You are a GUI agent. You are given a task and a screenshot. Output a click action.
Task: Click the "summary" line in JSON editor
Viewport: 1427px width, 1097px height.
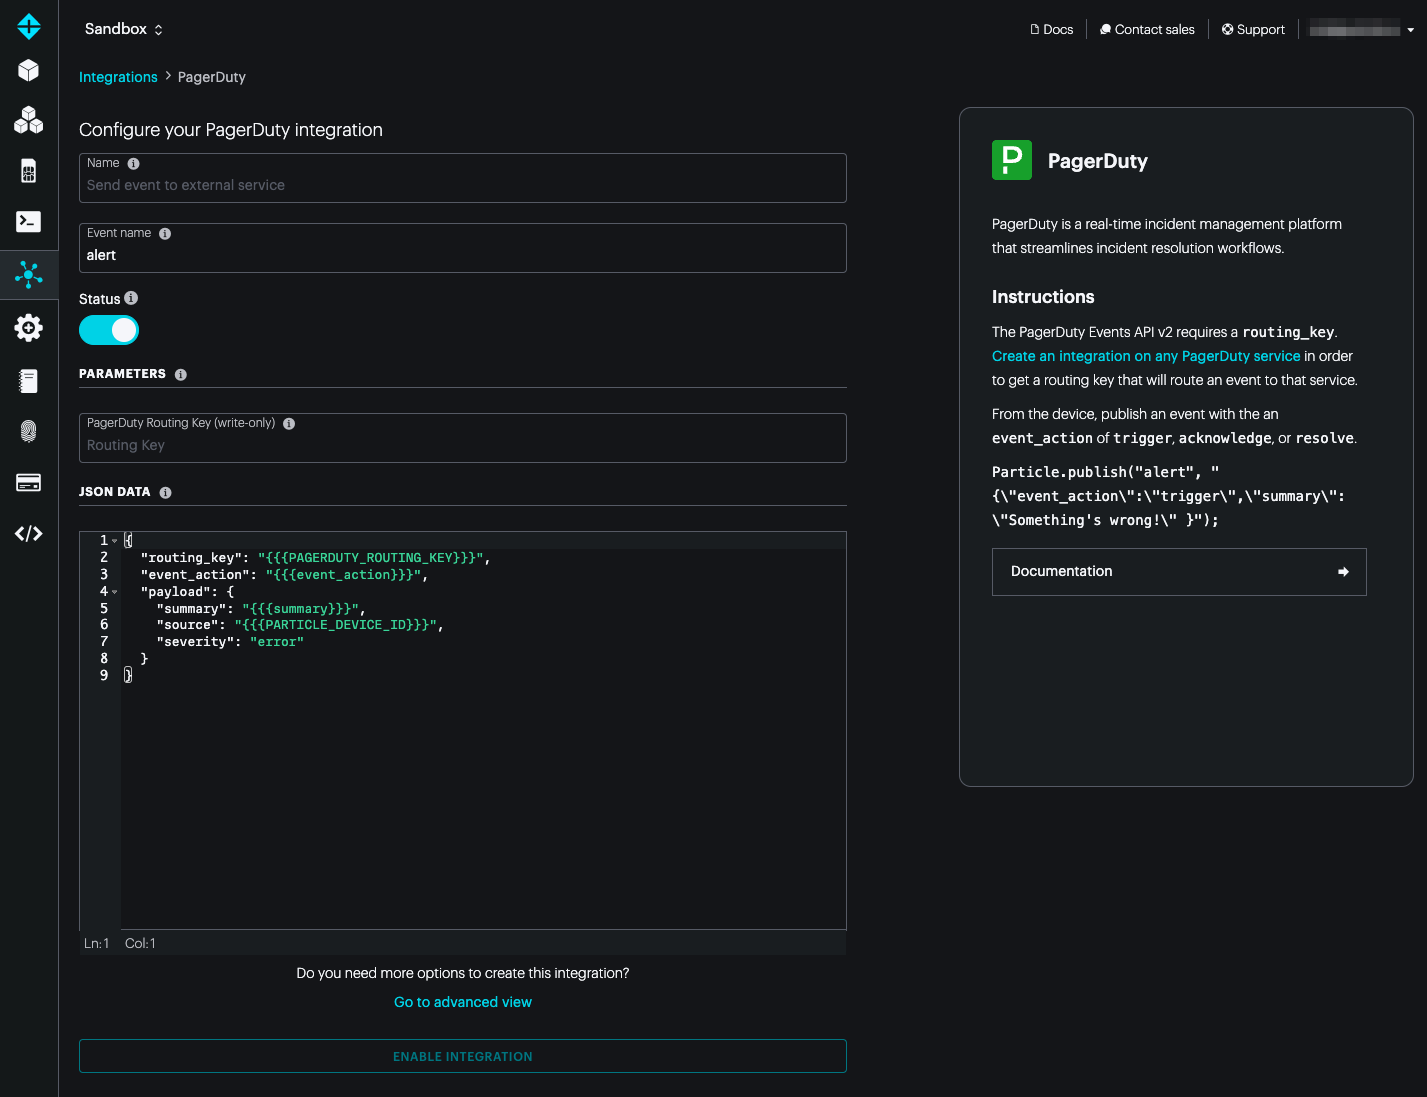(261, 609)
